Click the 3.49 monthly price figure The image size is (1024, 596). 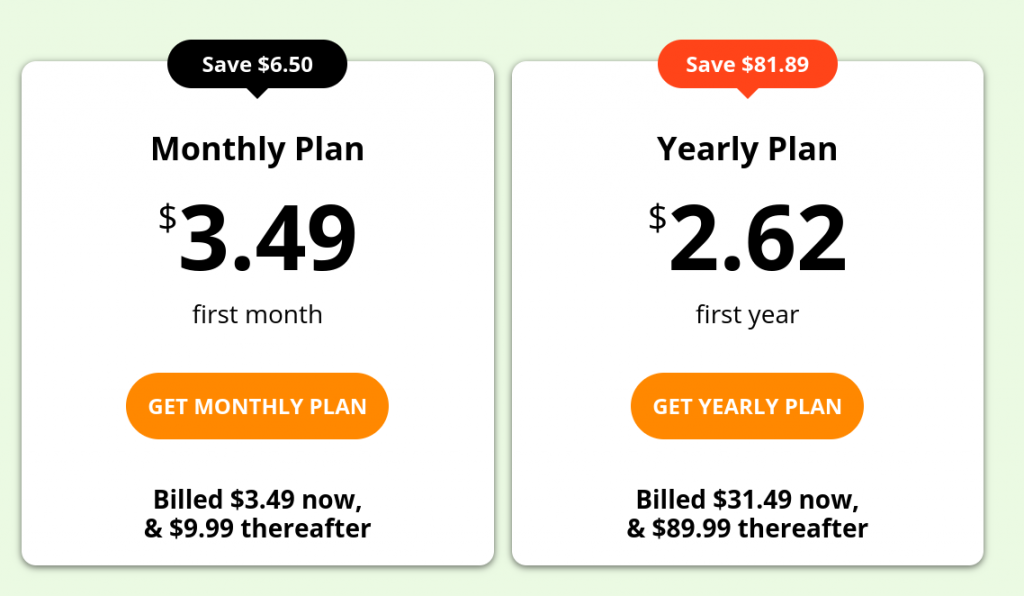[x=267, y=238]
